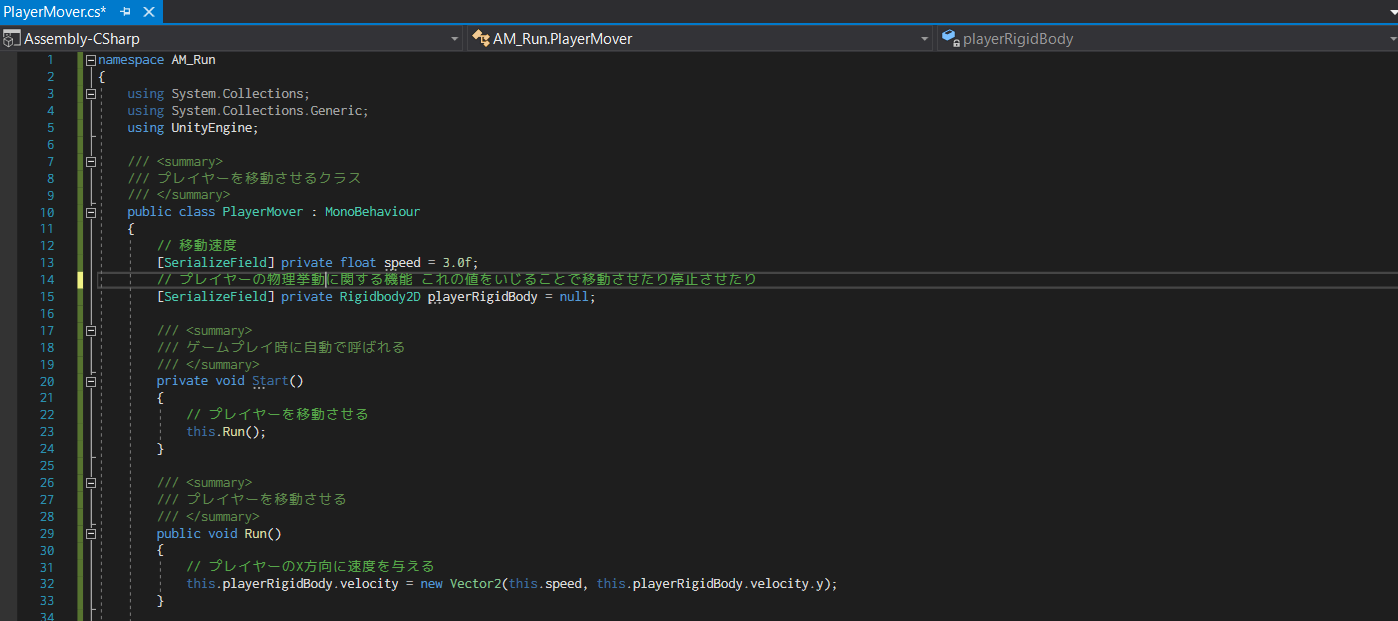Click the yellow change marker on line 14

pyautogui.click(x=81, y=280)
